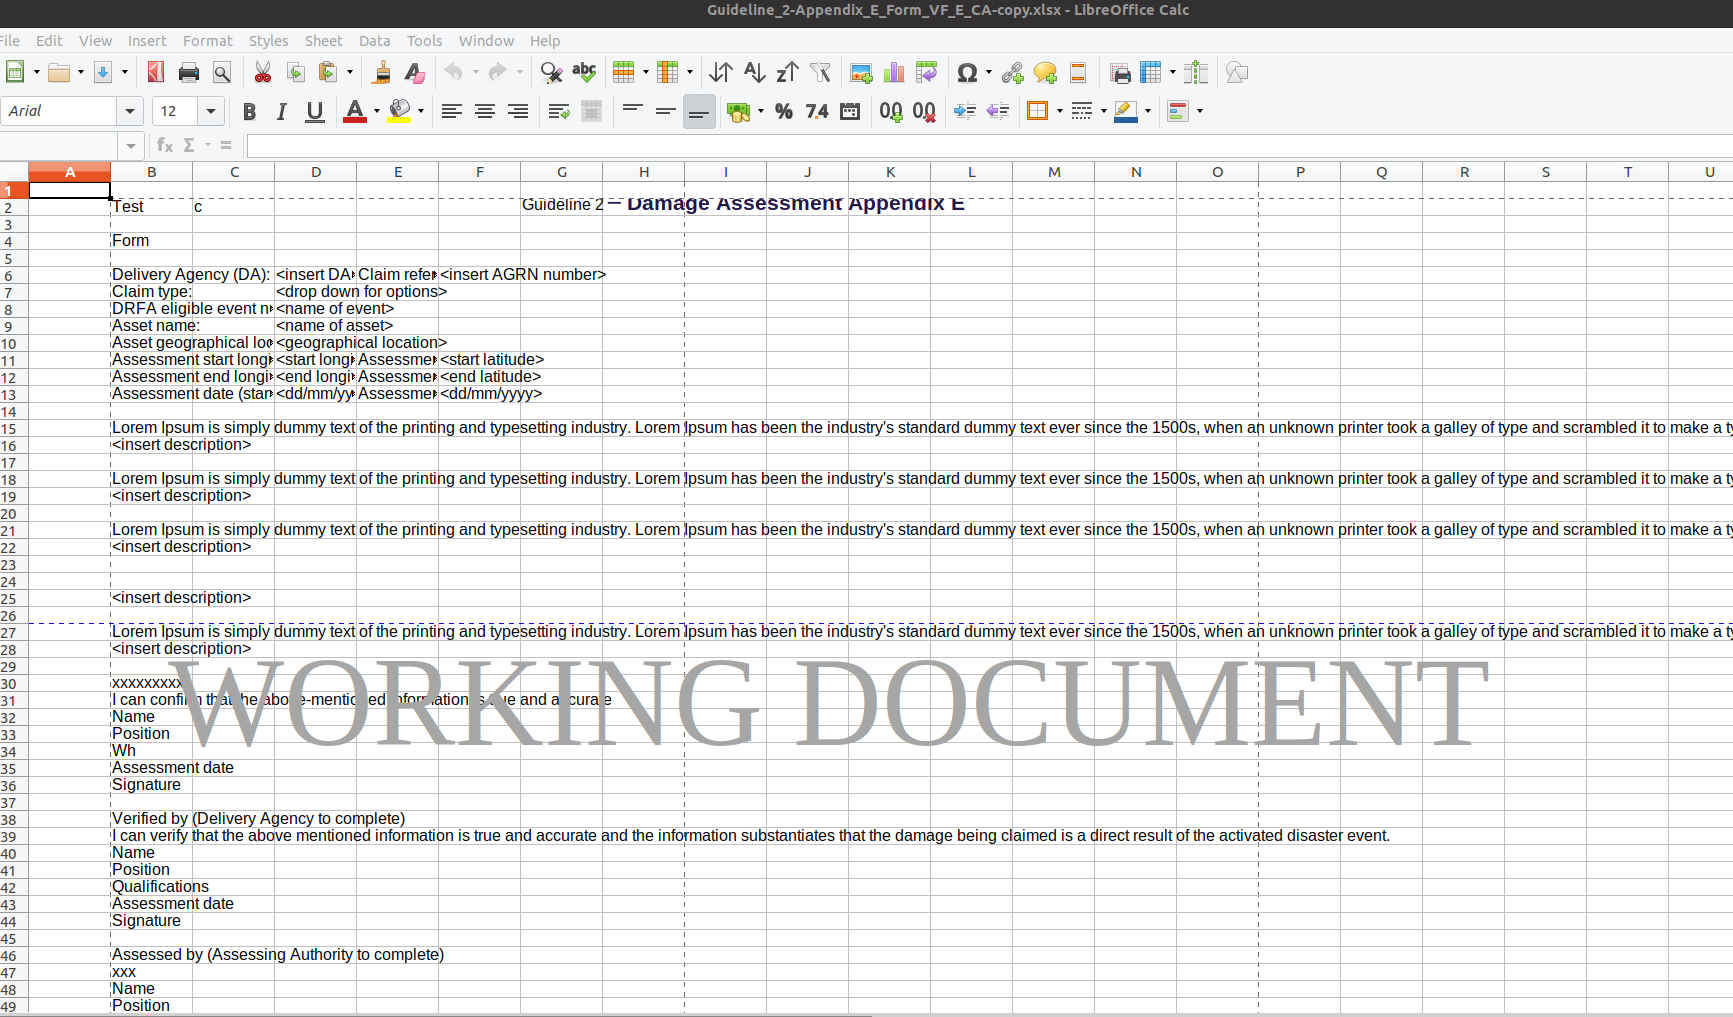Click the formula input line
1733x1017 pixels.
coord(989,146)
